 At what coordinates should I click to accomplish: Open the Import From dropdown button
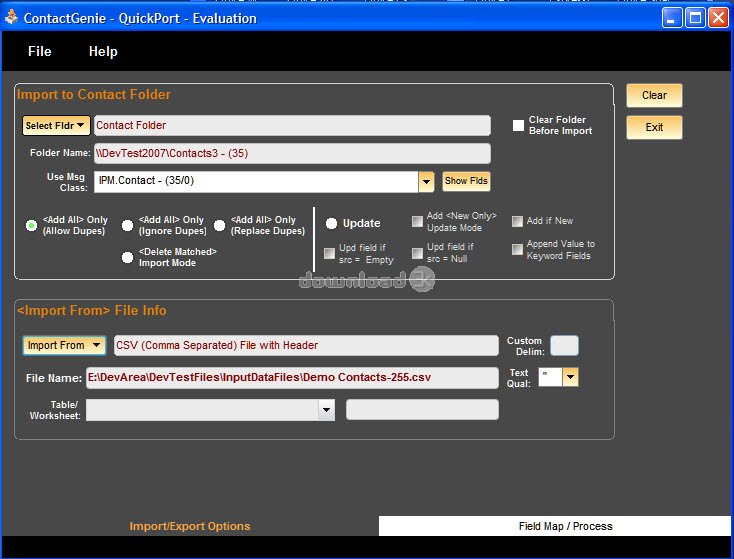64,346
